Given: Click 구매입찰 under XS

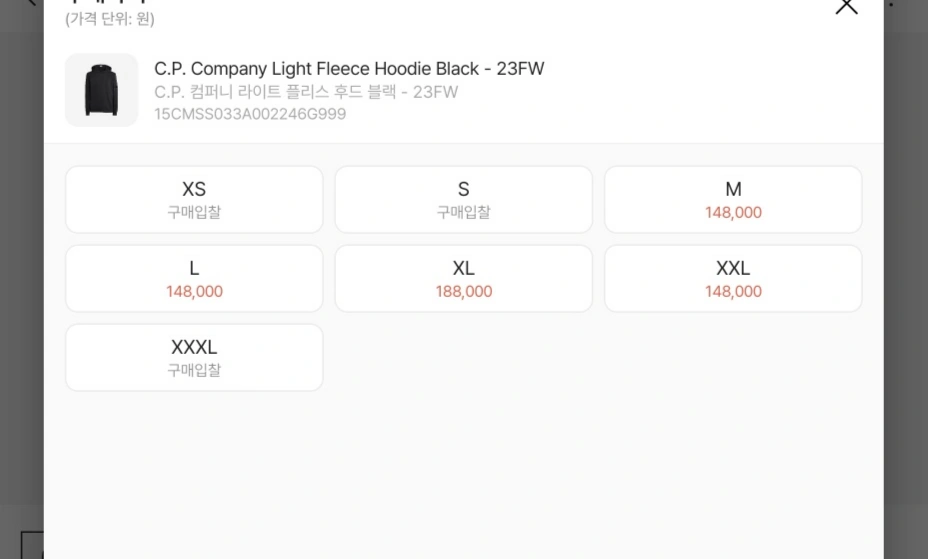Looking at the screenshot, I should 194,212.
